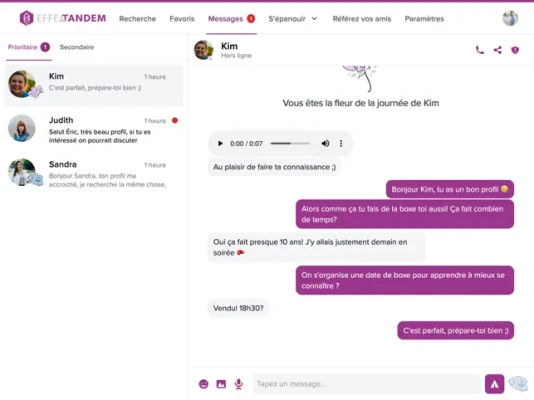Send message with the purple arrow button
This screenshot has width=534, height=400.
[494, 384]
